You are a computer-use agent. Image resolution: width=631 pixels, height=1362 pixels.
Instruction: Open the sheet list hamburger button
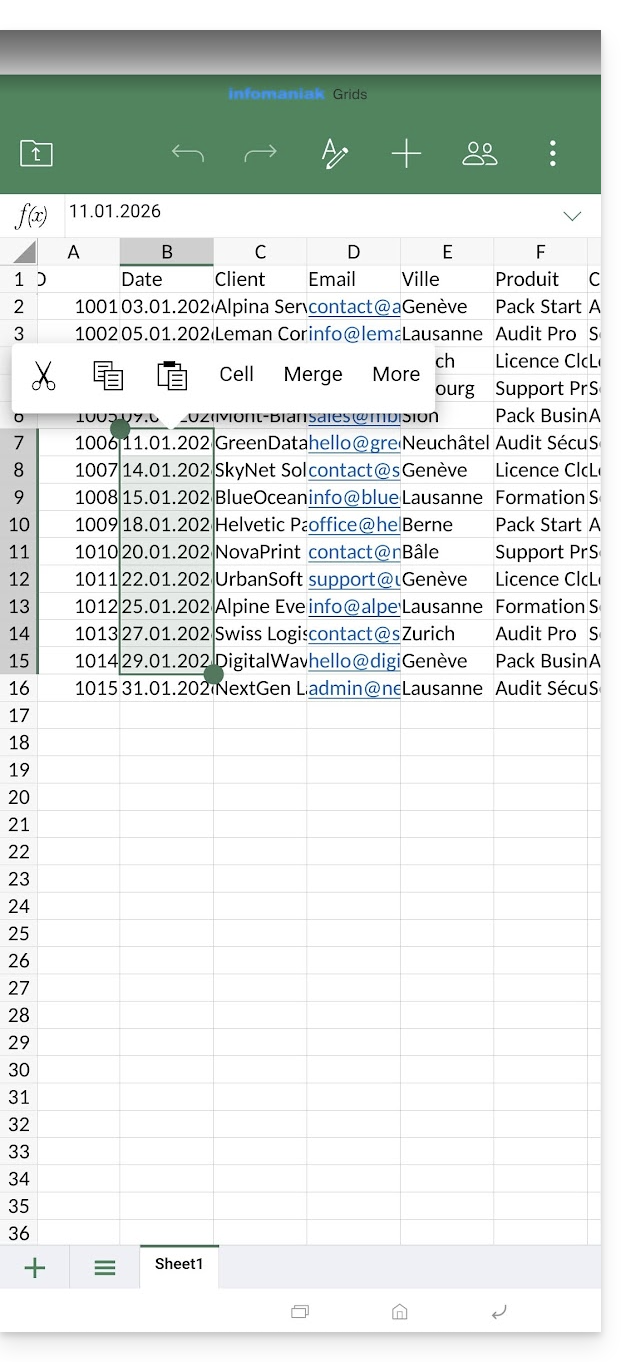click(x=105, y=1268)
